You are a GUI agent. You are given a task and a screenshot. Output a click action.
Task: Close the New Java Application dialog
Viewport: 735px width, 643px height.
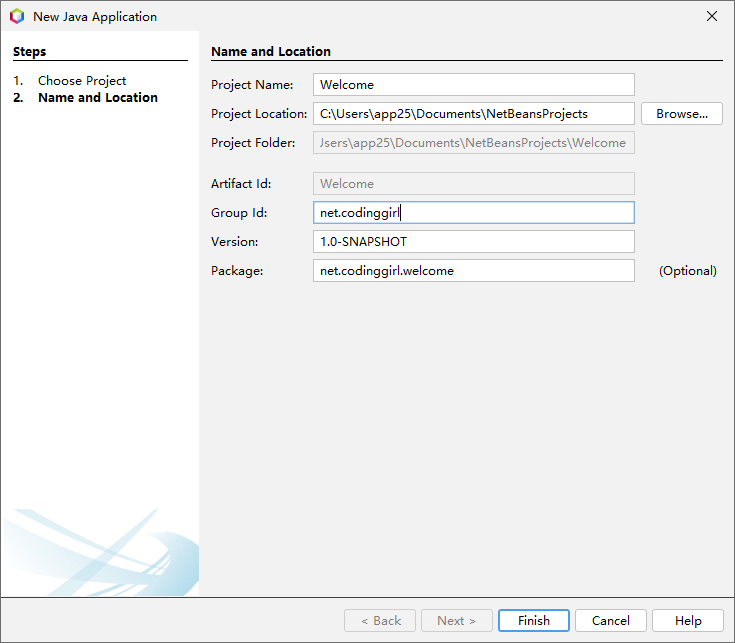(x=712, y=16)
